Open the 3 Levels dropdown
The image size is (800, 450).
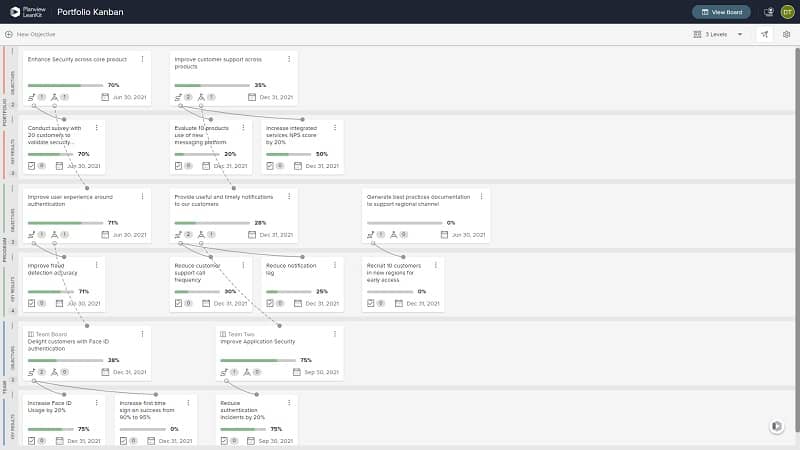pyautogui.click(x=718, y=34)
